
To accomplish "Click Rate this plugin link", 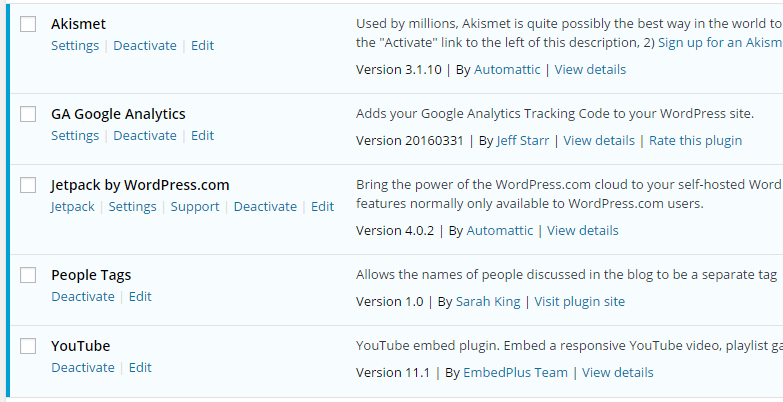I will (x=695, y=141).
